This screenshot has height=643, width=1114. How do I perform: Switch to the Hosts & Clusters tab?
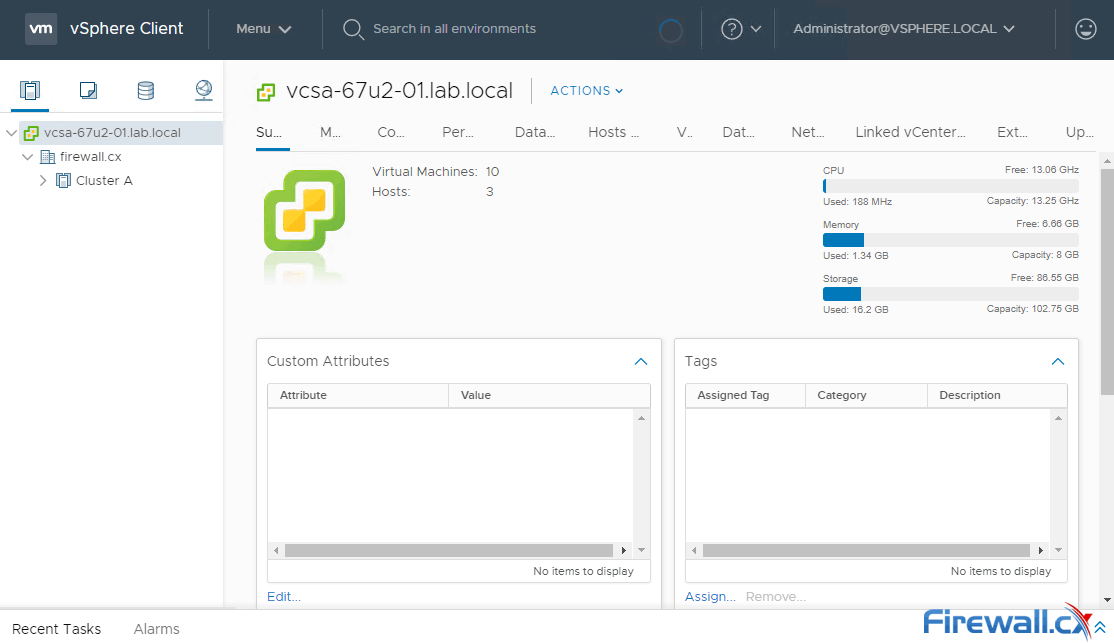(x=614, y=133)
